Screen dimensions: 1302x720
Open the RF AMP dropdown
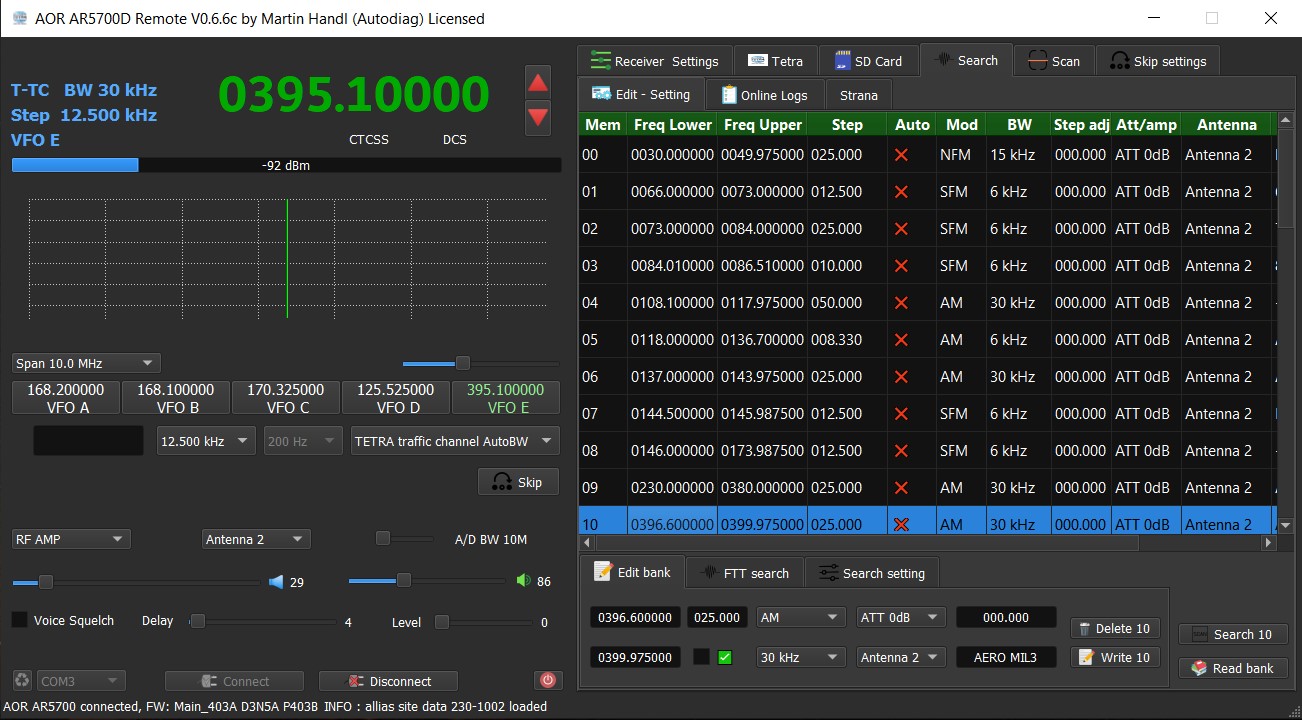71,539
